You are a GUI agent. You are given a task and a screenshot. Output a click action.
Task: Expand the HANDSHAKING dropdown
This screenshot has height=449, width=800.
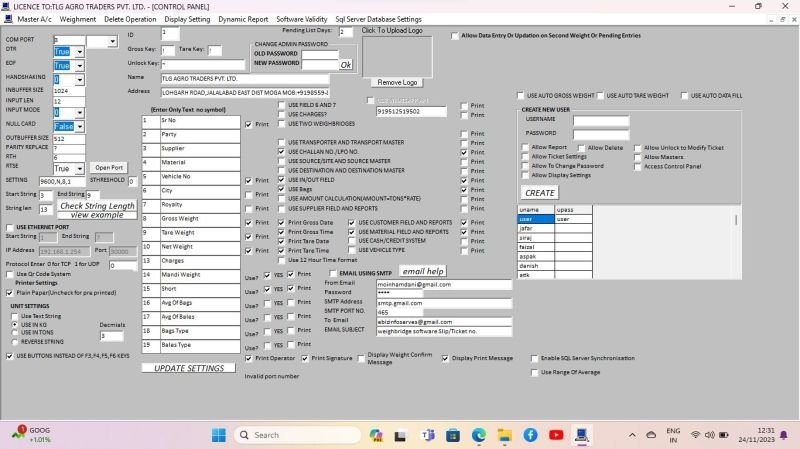(x=80, y=80)
